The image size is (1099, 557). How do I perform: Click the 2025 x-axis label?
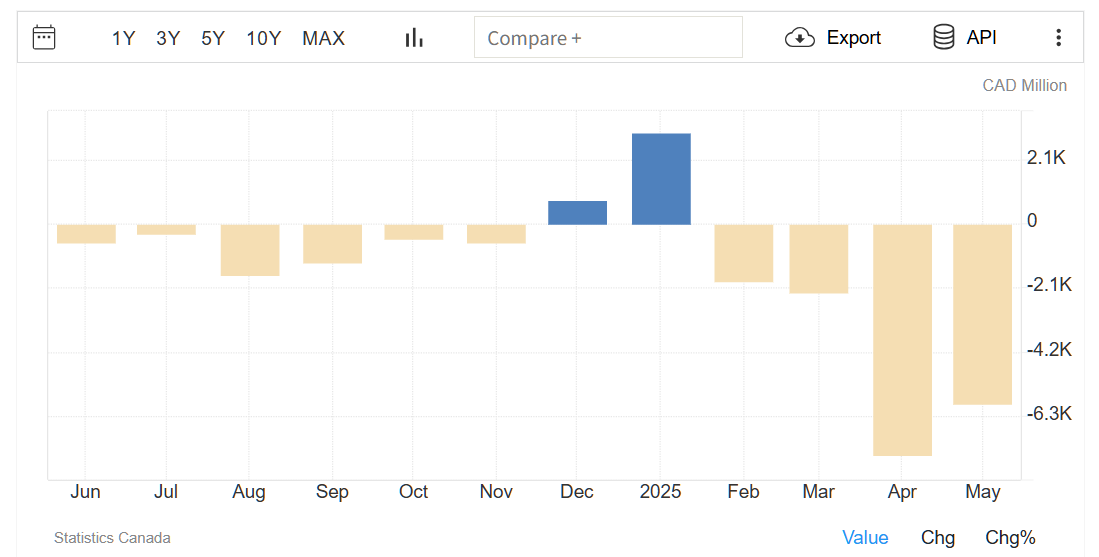[660, 492]
